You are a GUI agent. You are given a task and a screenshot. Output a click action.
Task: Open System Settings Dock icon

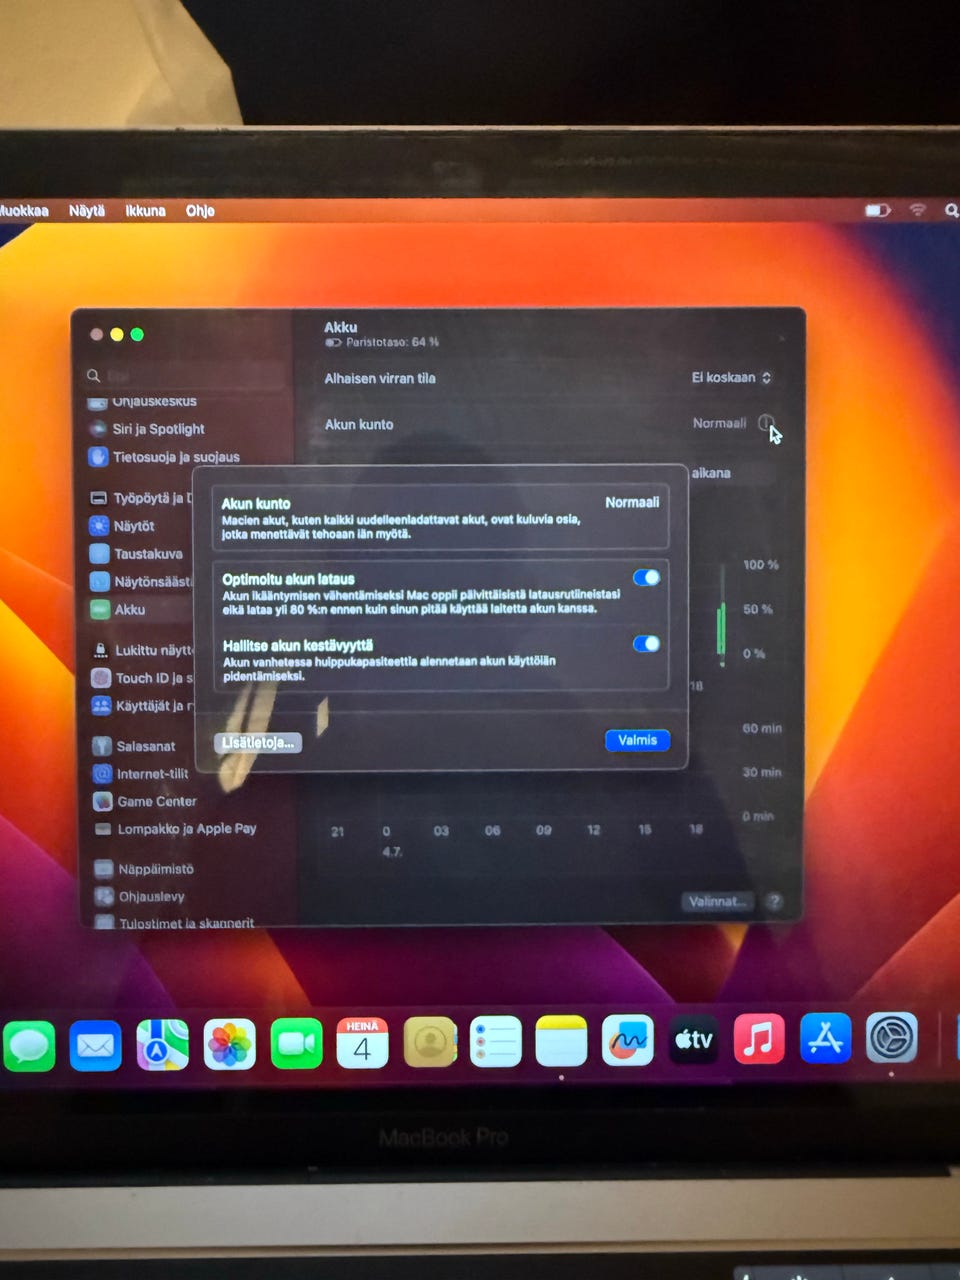point(891,1037)
